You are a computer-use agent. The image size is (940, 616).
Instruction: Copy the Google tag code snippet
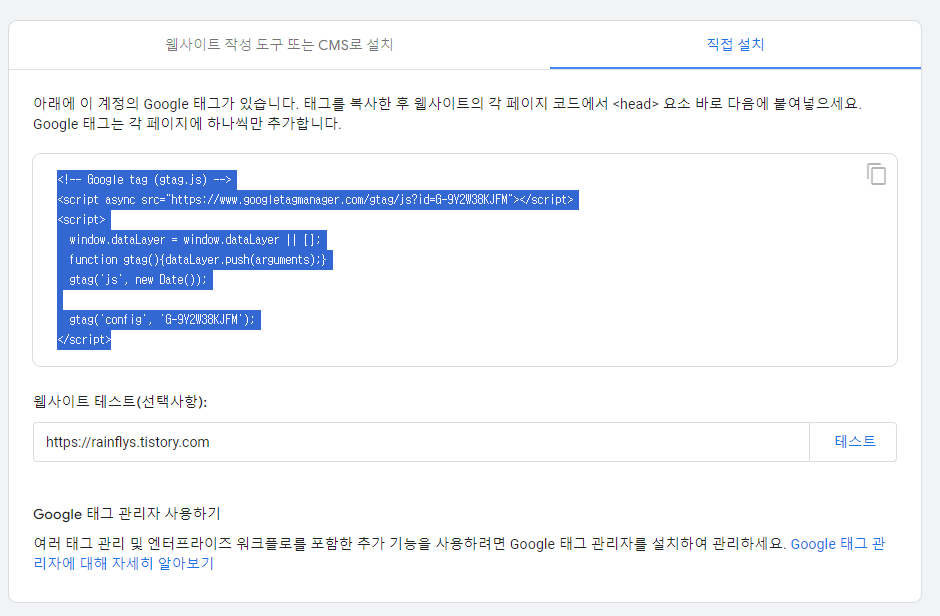click(876, 174)
